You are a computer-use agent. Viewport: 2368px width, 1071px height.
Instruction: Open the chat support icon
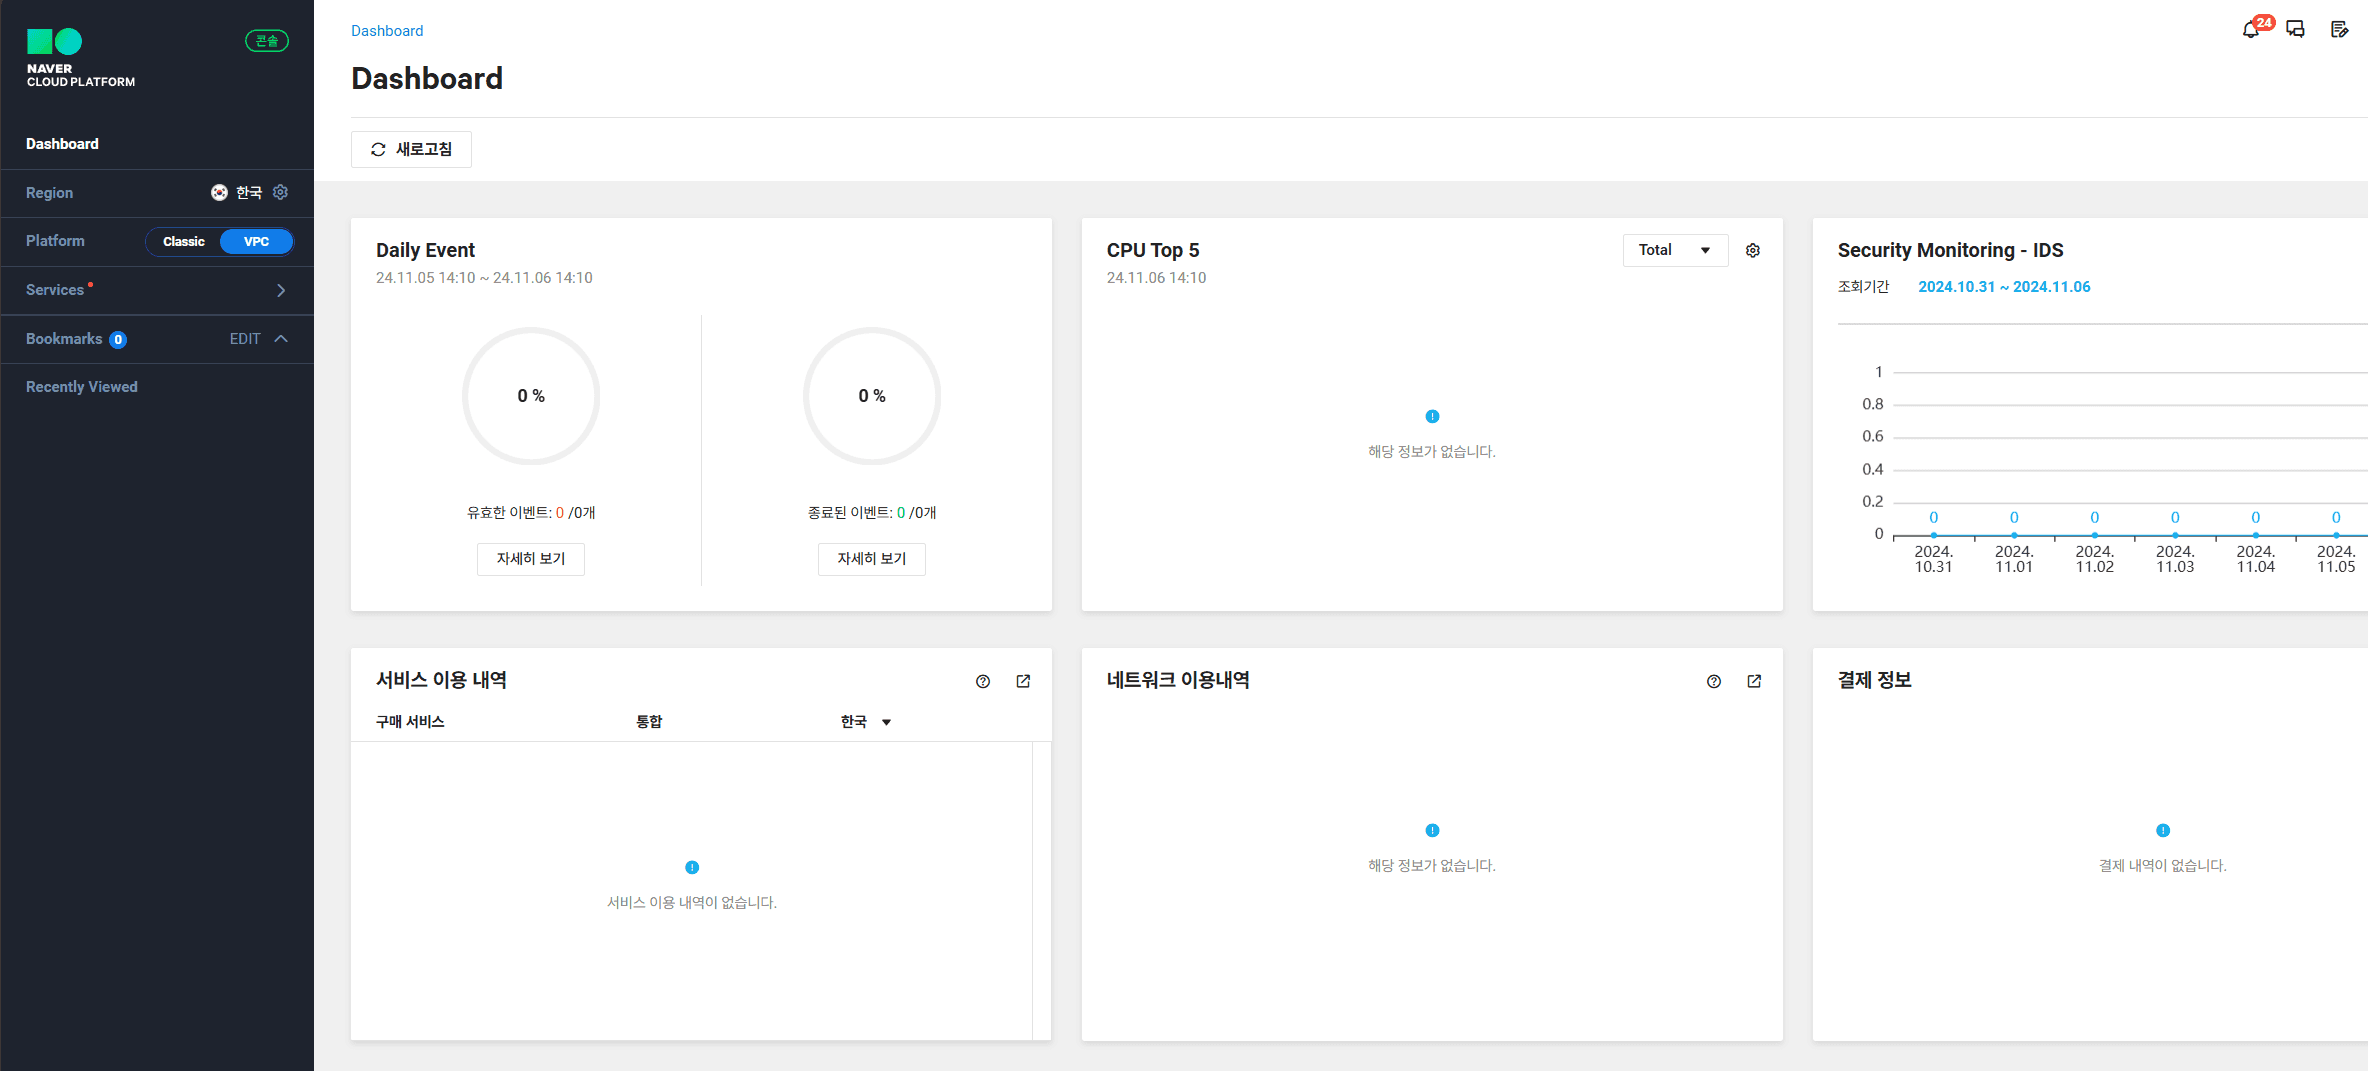tap(2295, 30)
